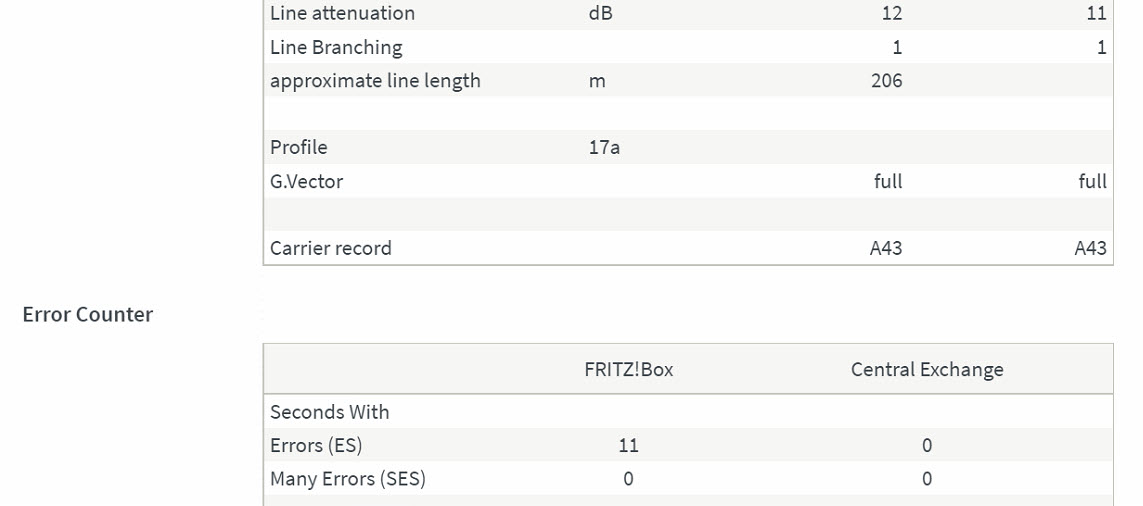Click the G.Vector row label
Image resolution: width=1143 pixels, height=506 pixels.
306,181
